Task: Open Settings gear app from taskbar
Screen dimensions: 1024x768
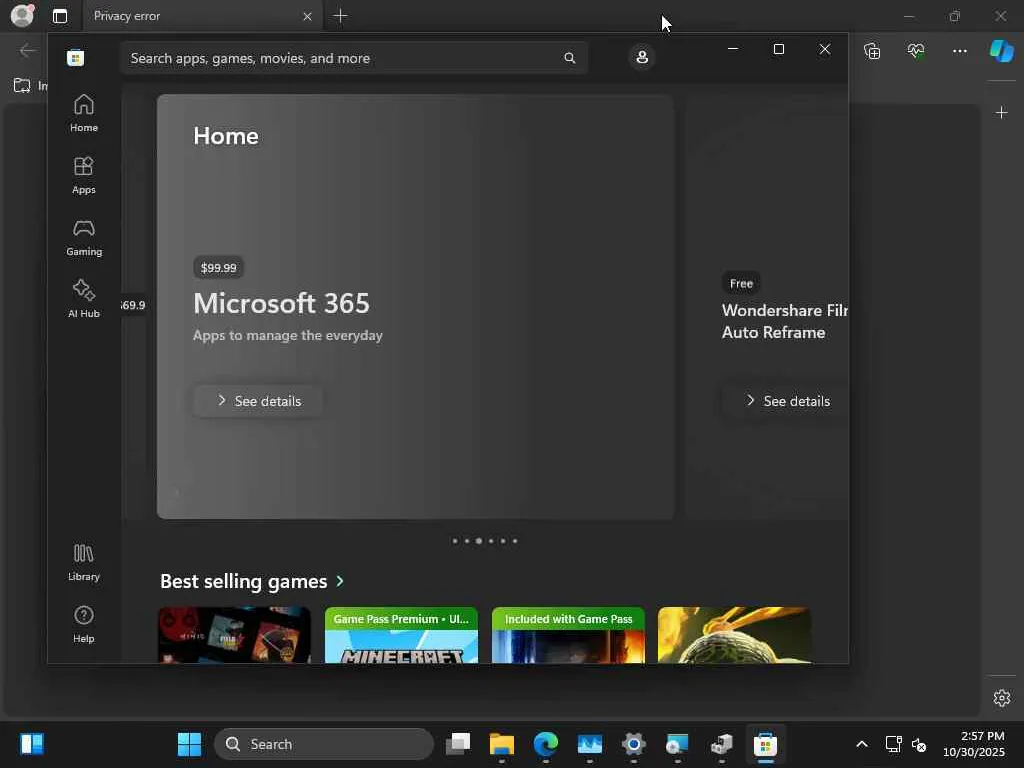Action: [633, 744]
